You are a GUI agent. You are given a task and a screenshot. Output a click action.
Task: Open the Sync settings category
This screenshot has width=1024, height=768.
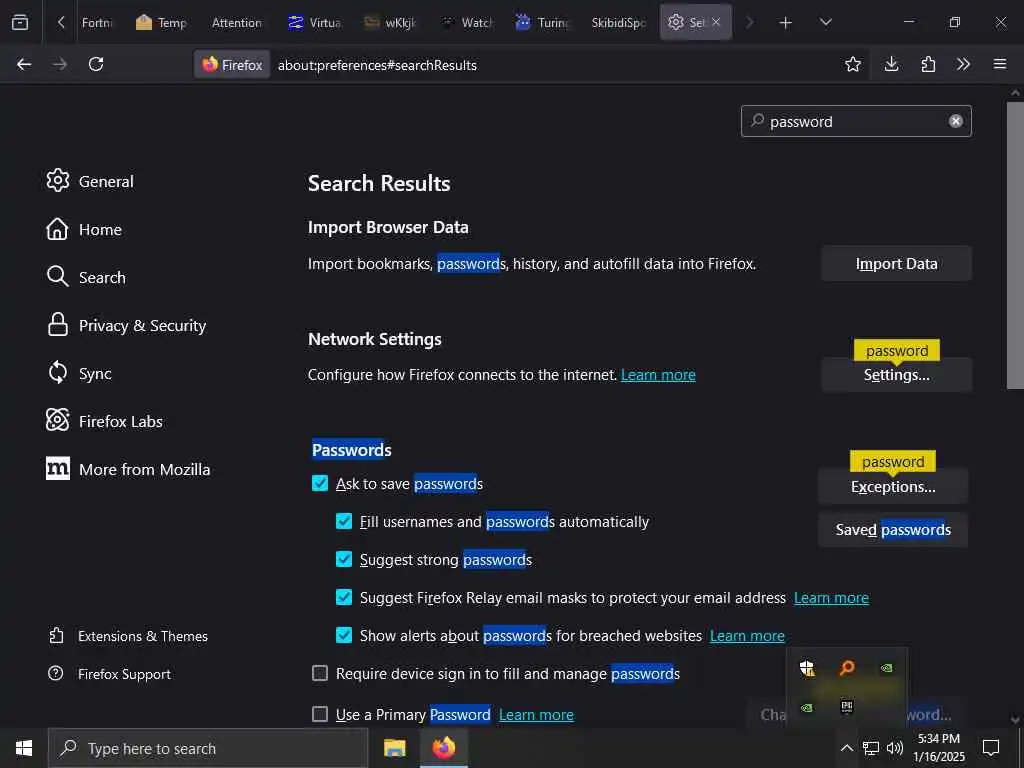(x=79, y=373)
